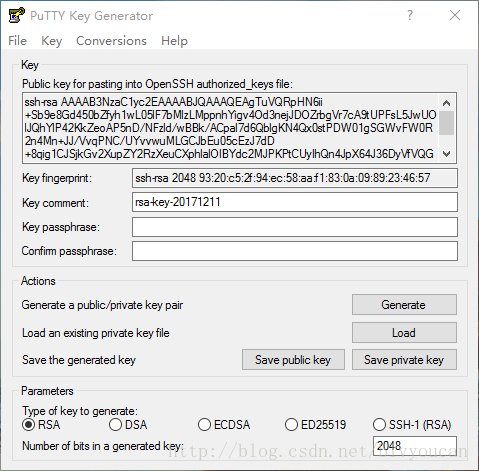Click the 'Public key for pasting' label
The image size is (479, 471).
(x=157, y=84)
